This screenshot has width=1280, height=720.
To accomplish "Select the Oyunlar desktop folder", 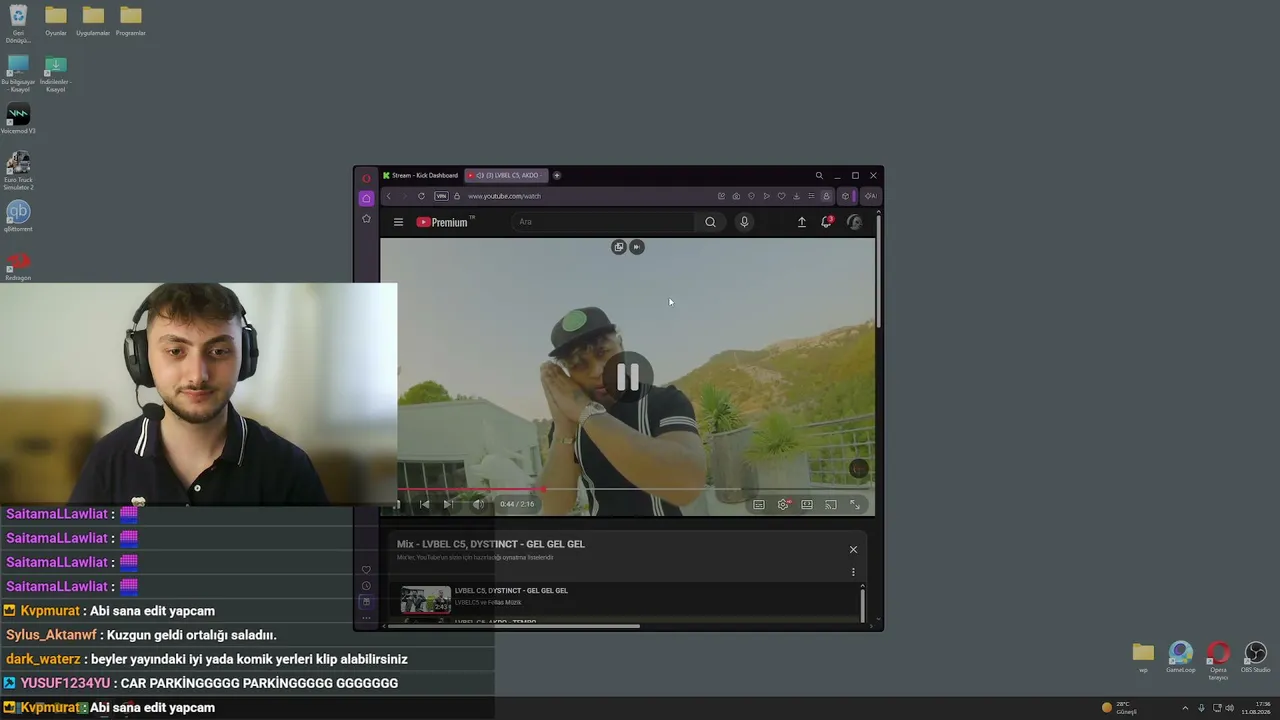I will click(56, 20).
